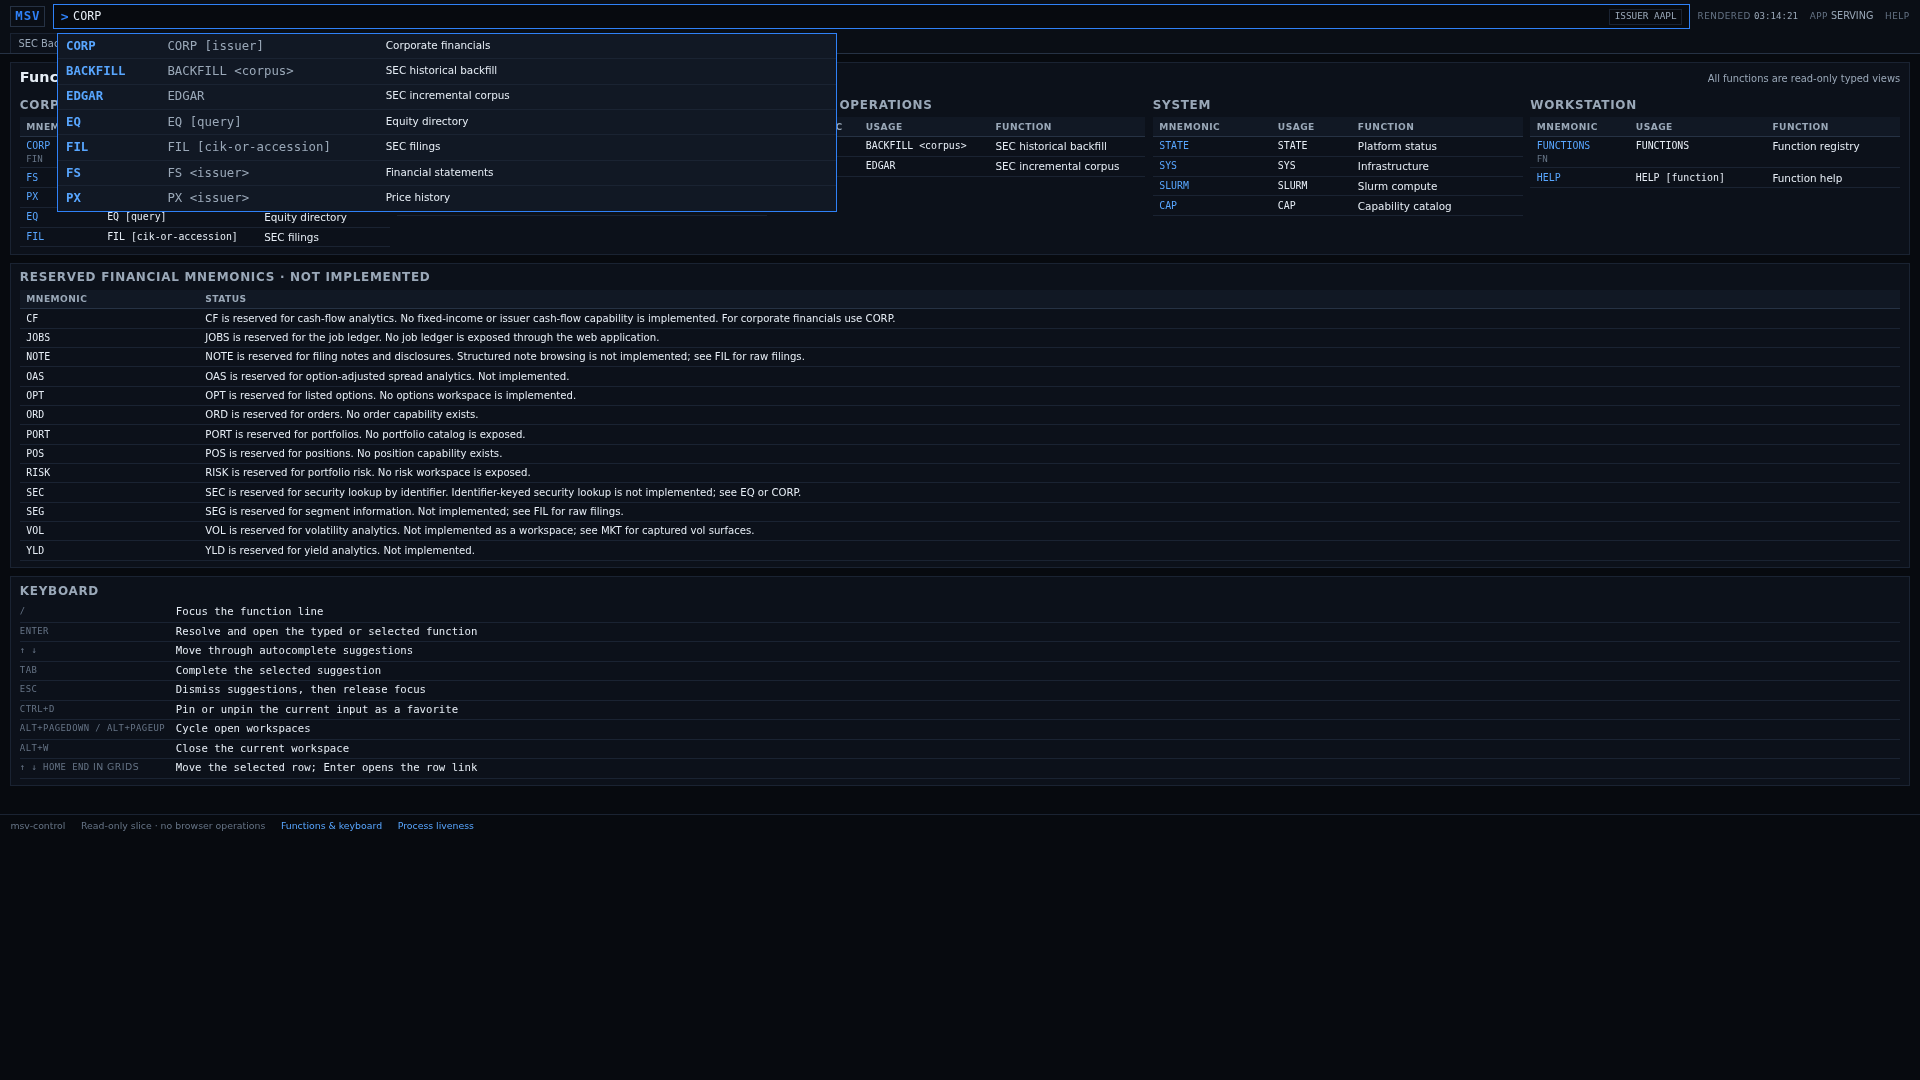Click Functions & keyboard footer link

331,826
